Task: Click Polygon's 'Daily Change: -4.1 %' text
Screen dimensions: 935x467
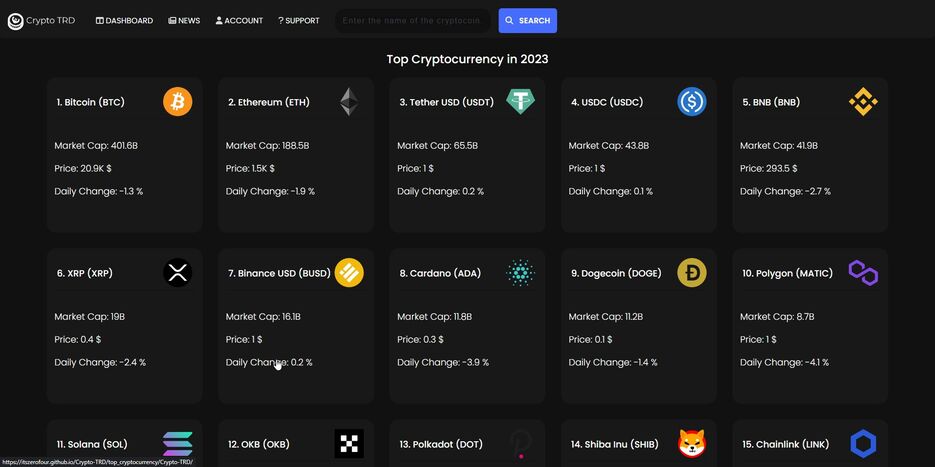Action: click(785, 363)
